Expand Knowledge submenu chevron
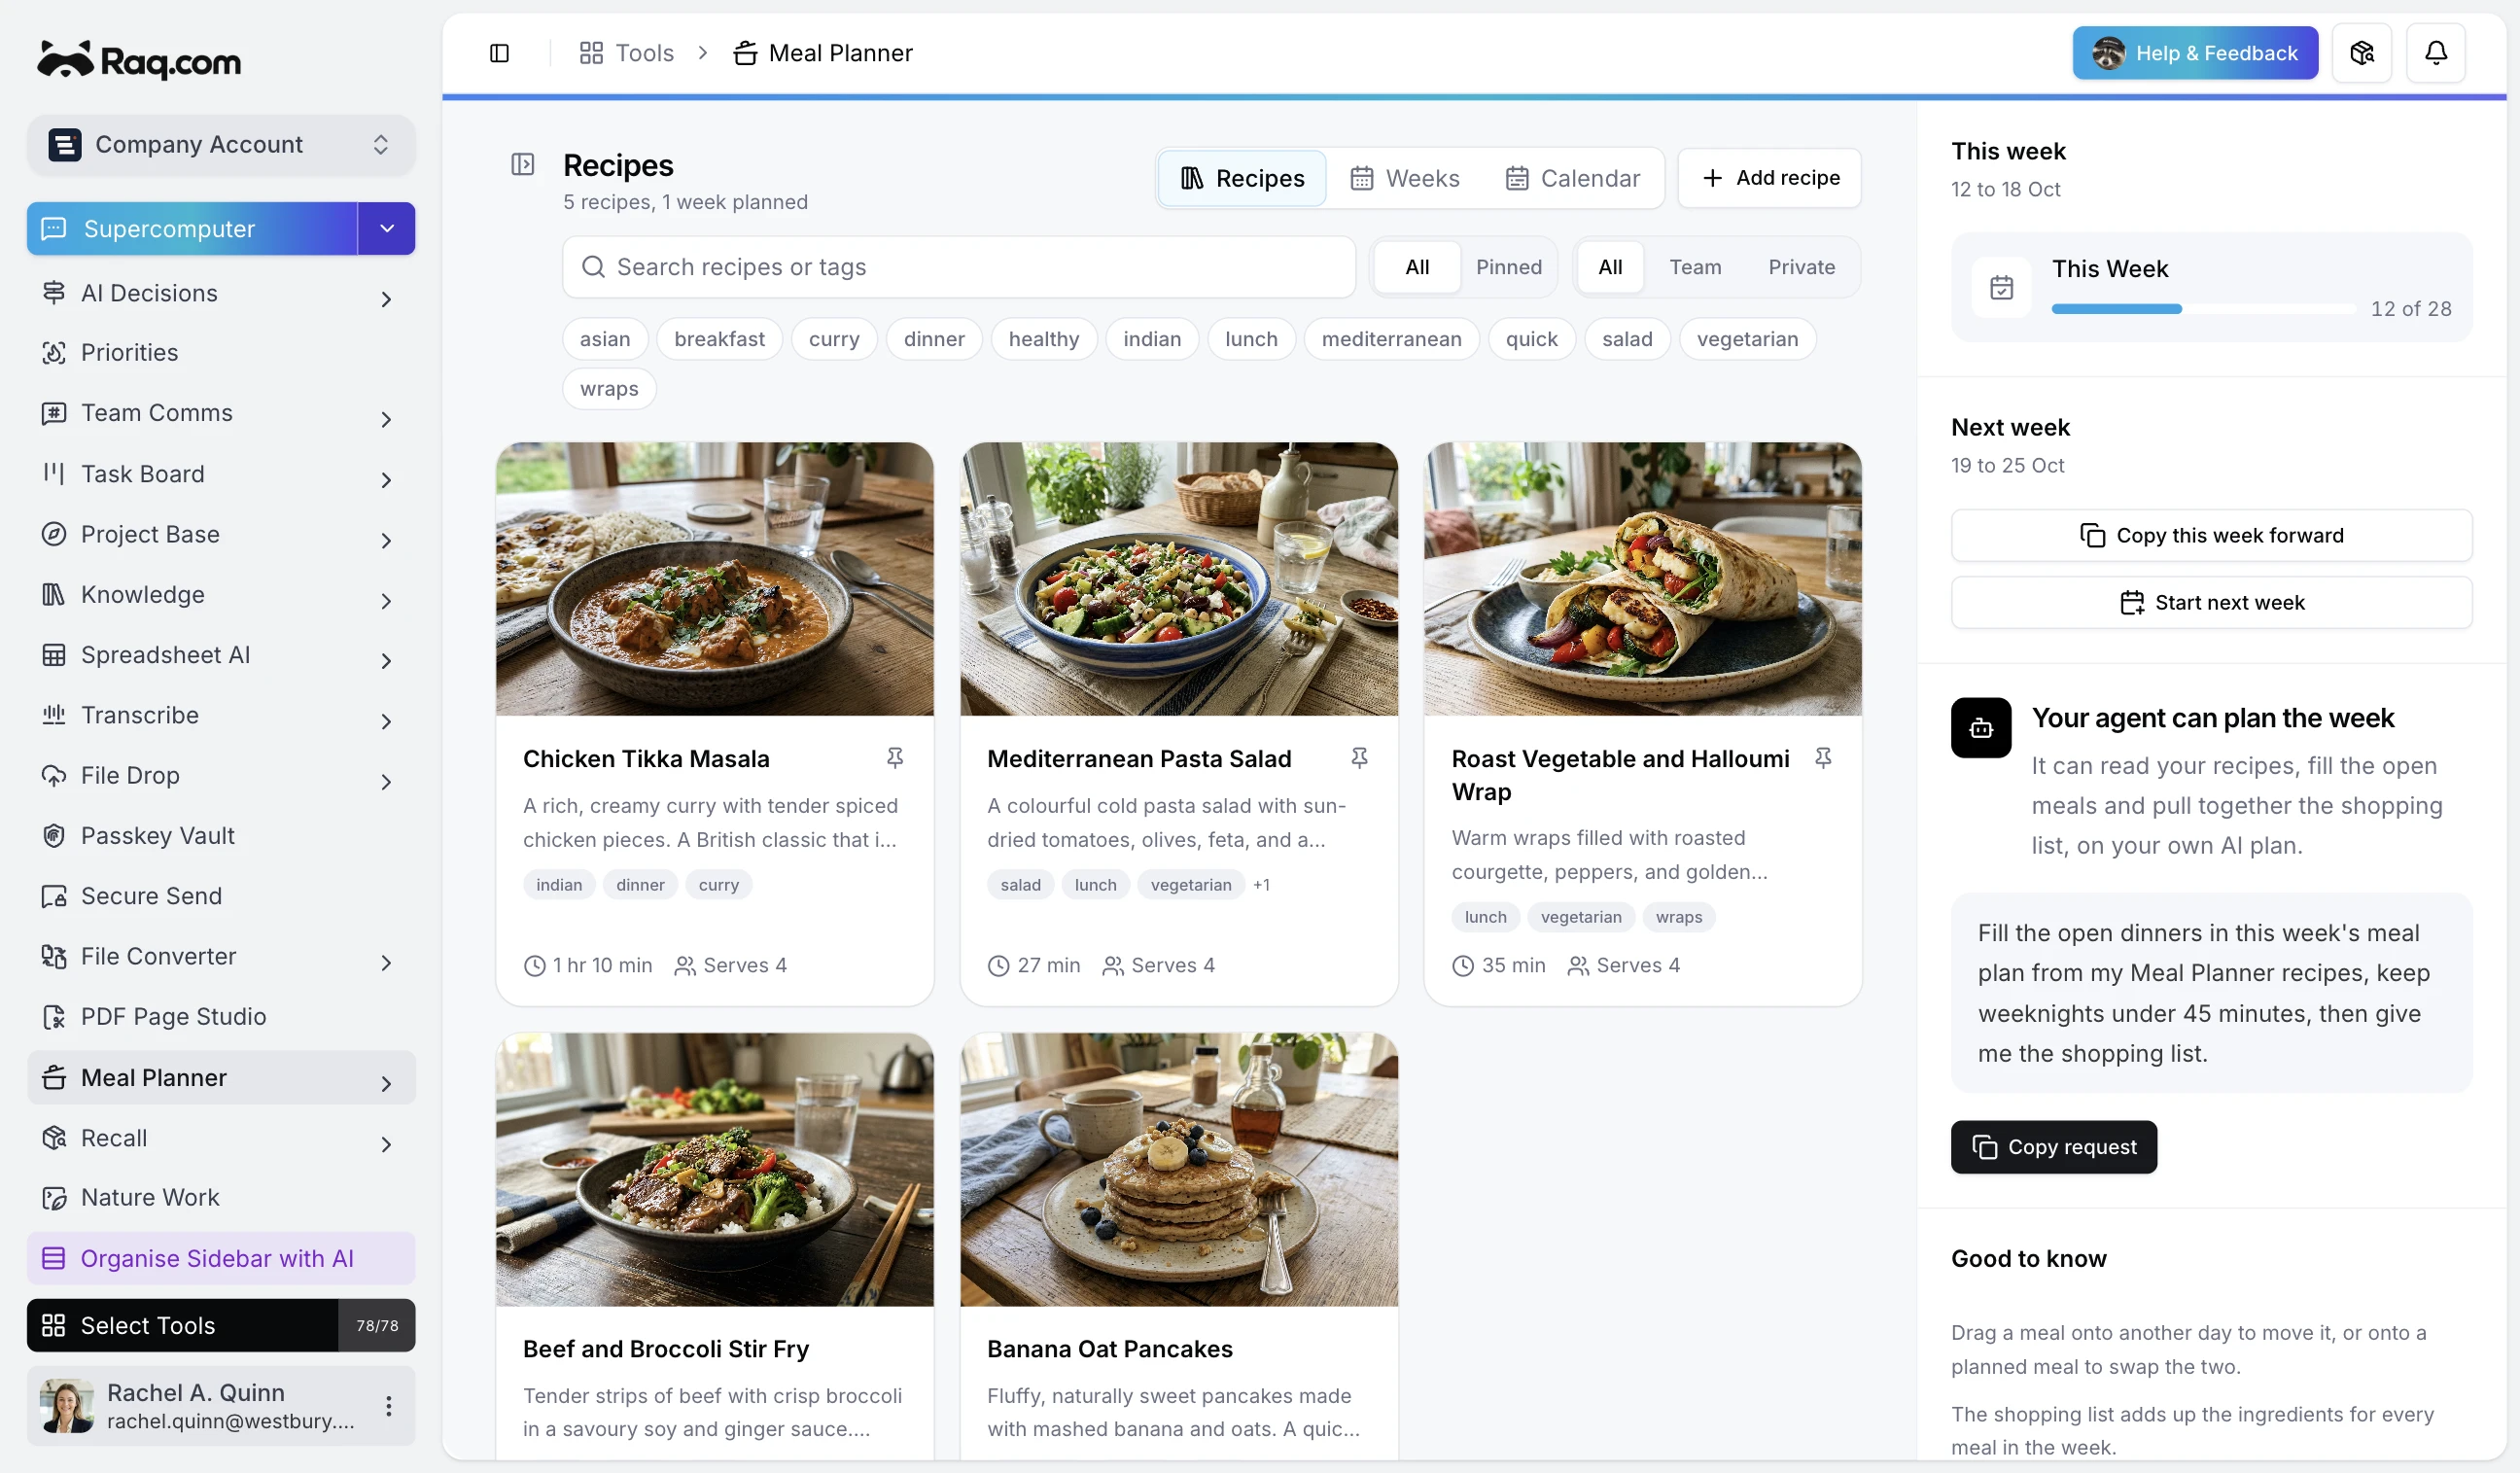Image resolution: width=2520 pixels, height=1473 pixels. (386, 601)
